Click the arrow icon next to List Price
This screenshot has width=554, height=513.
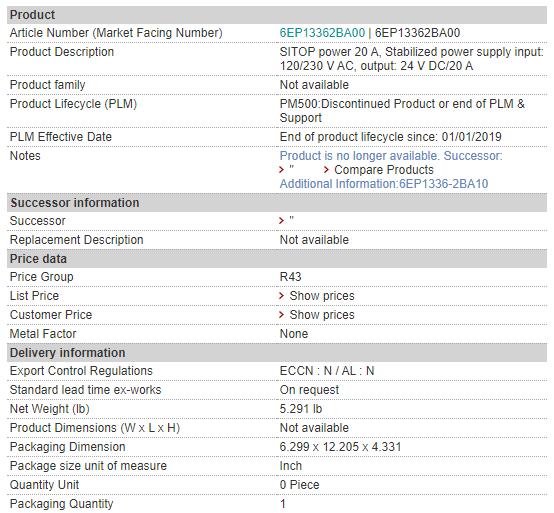coord(282,296)
